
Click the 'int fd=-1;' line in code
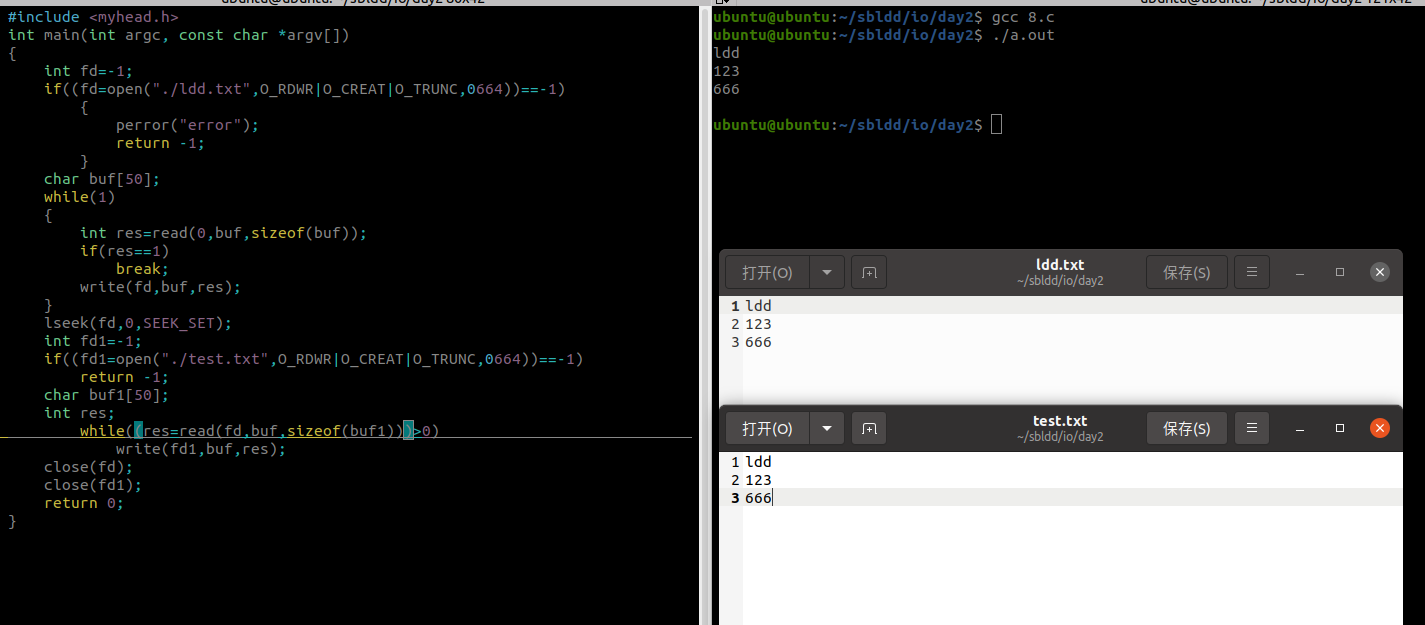tap(88, 71)
